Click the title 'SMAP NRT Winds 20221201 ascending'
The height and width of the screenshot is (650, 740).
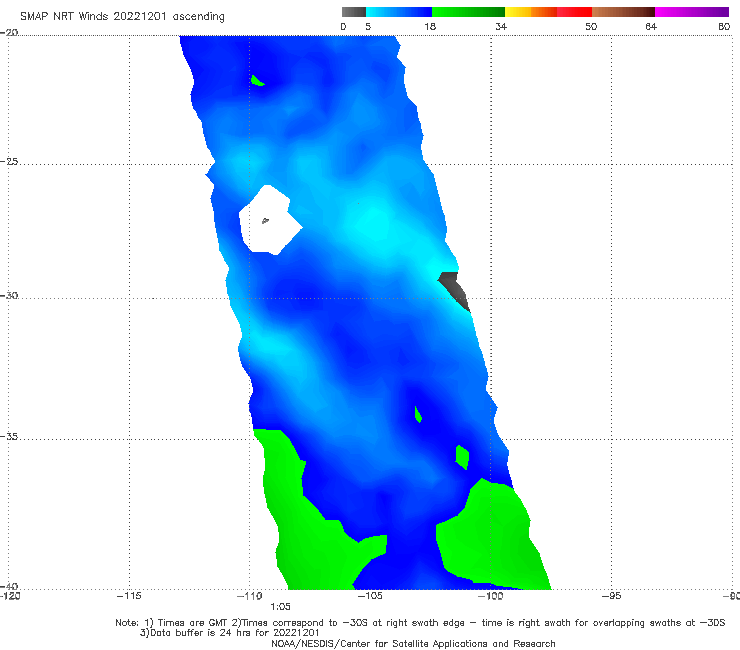click(122, 16)
